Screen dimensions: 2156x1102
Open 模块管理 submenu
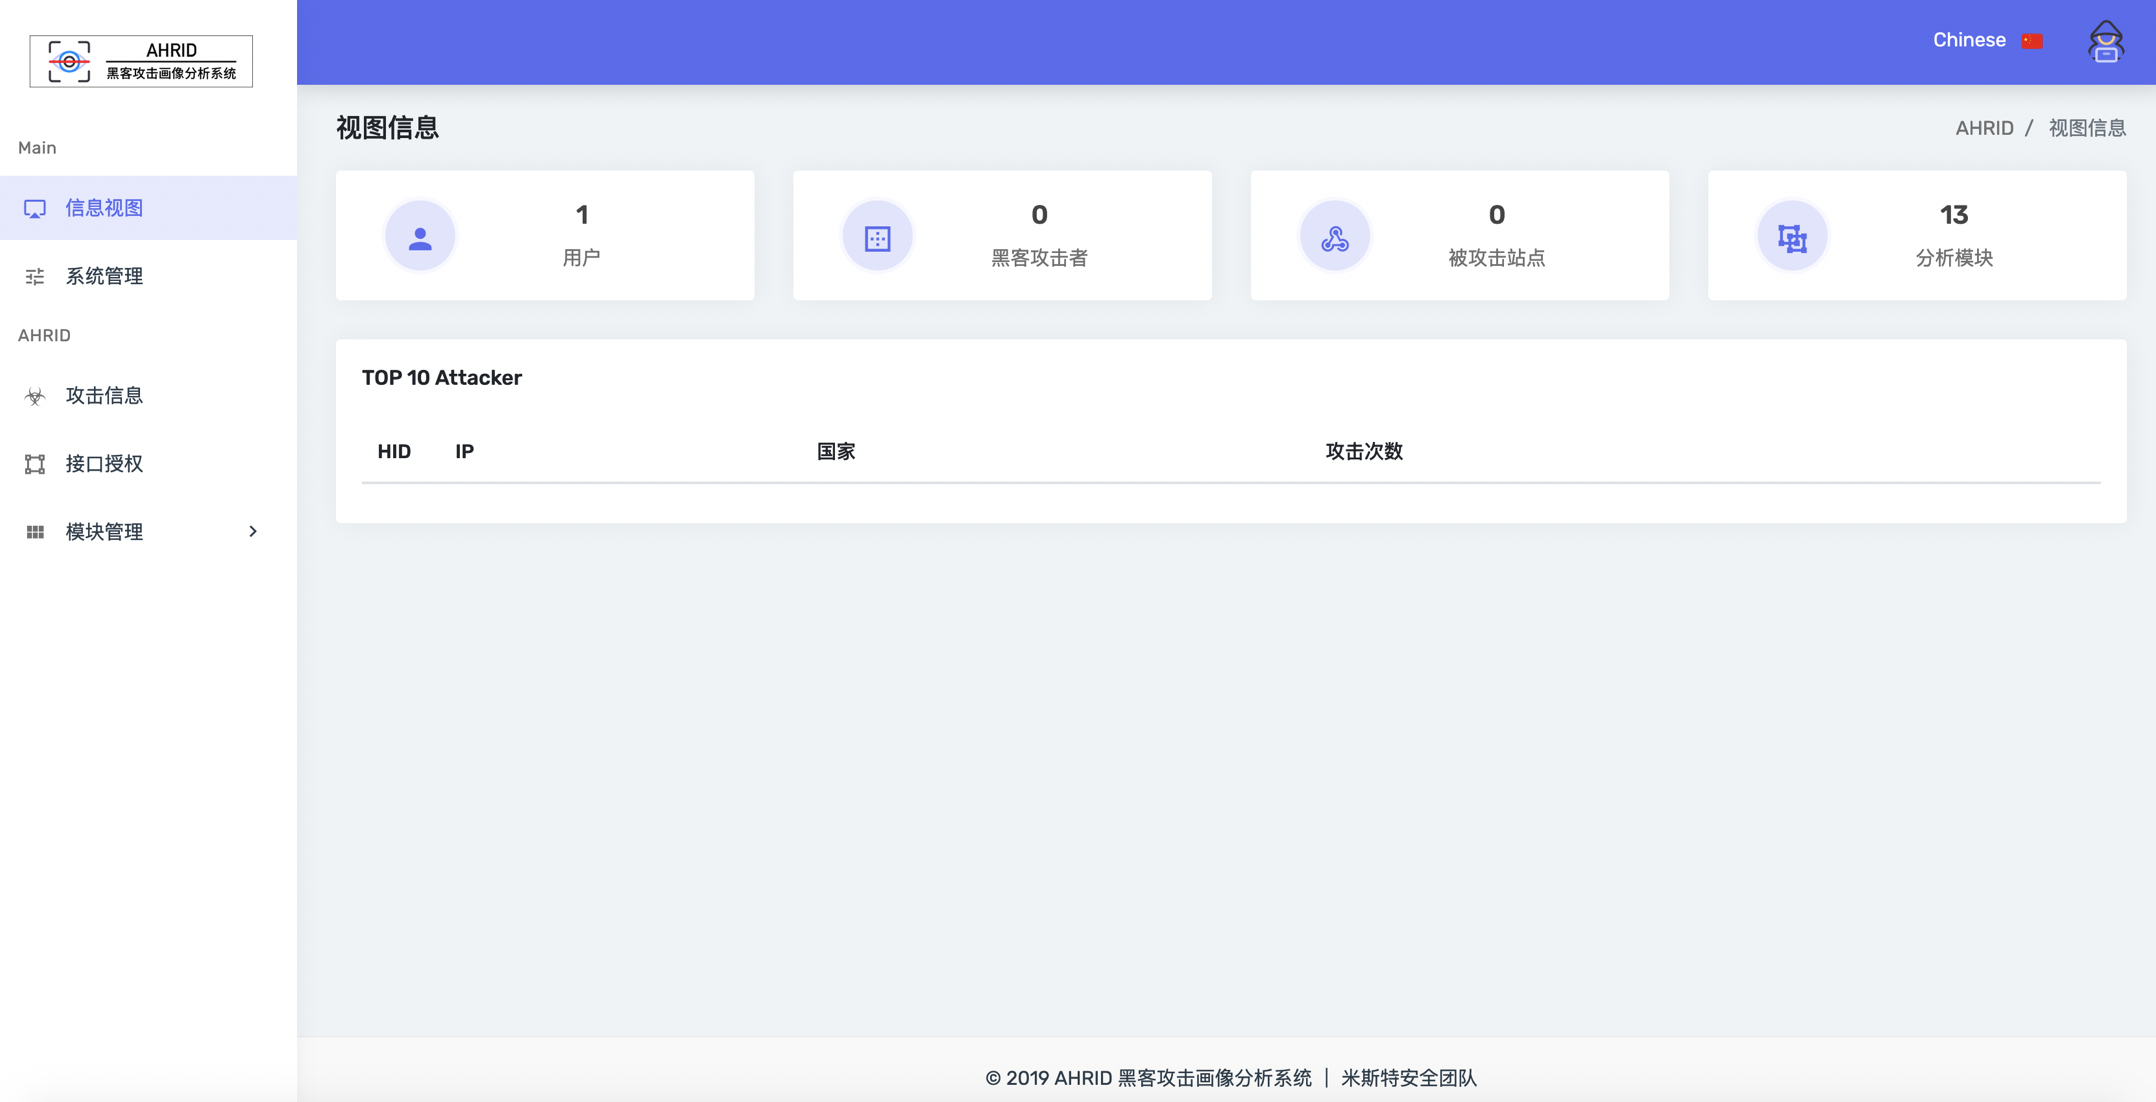point(105,532)
